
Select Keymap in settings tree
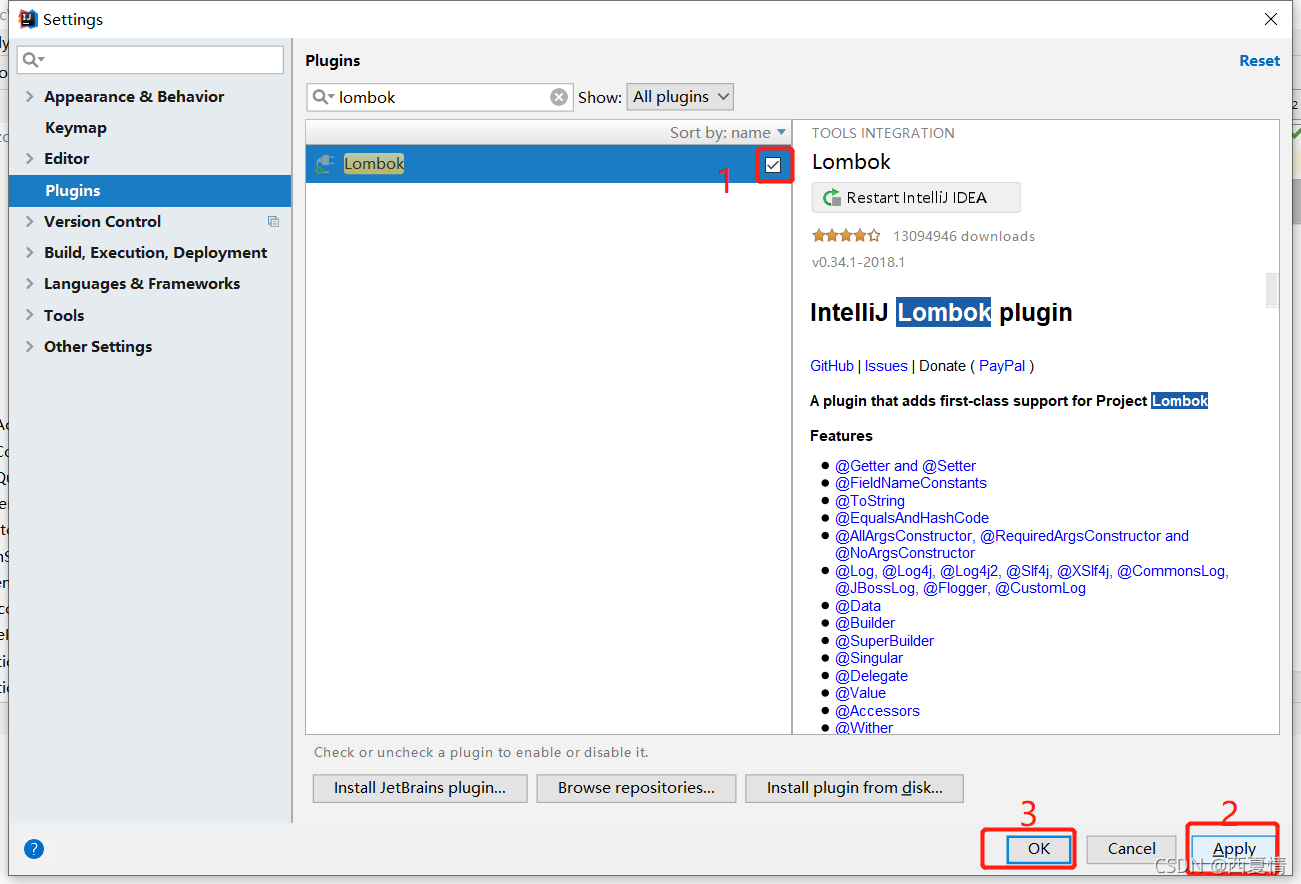coord(76,128)
